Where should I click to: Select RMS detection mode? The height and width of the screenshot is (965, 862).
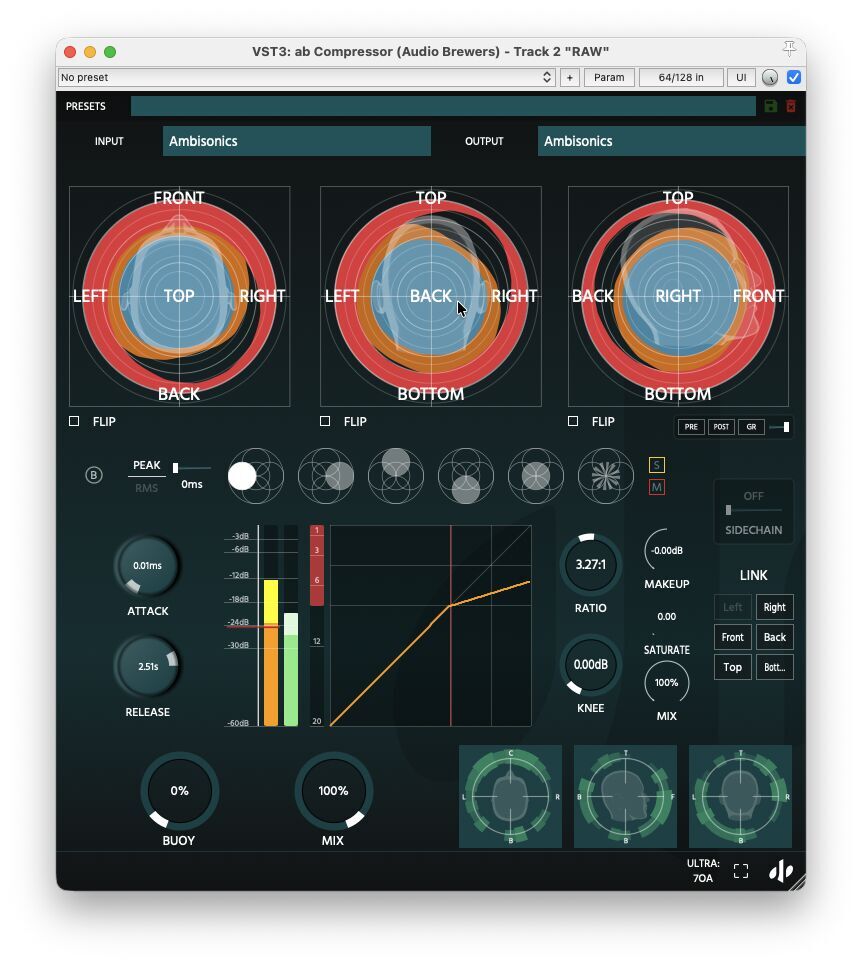(146, 488)
